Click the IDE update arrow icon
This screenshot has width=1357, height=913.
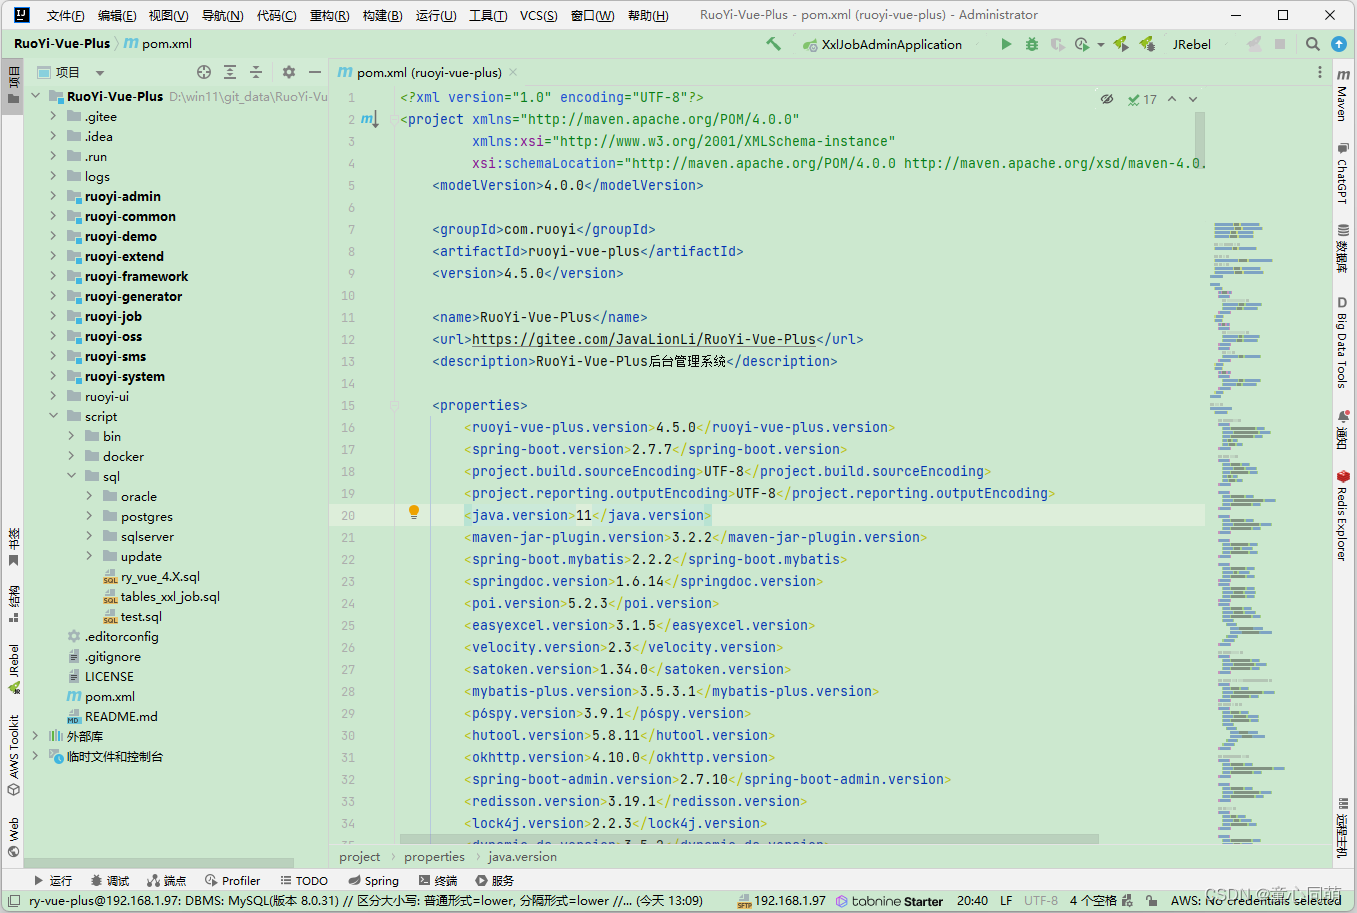pos(1339,44)
